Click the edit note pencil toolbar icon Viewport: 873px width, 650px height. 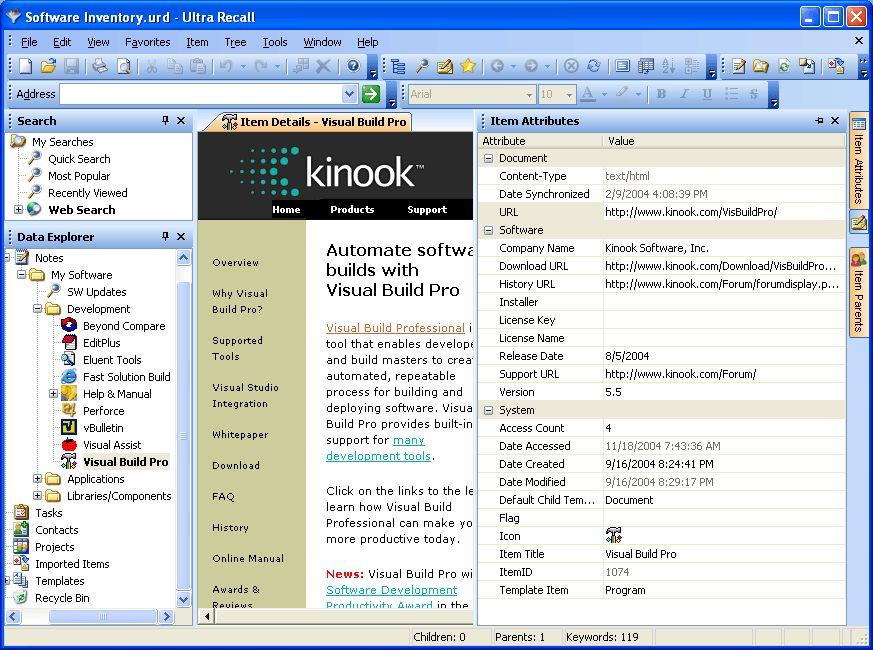444,66
